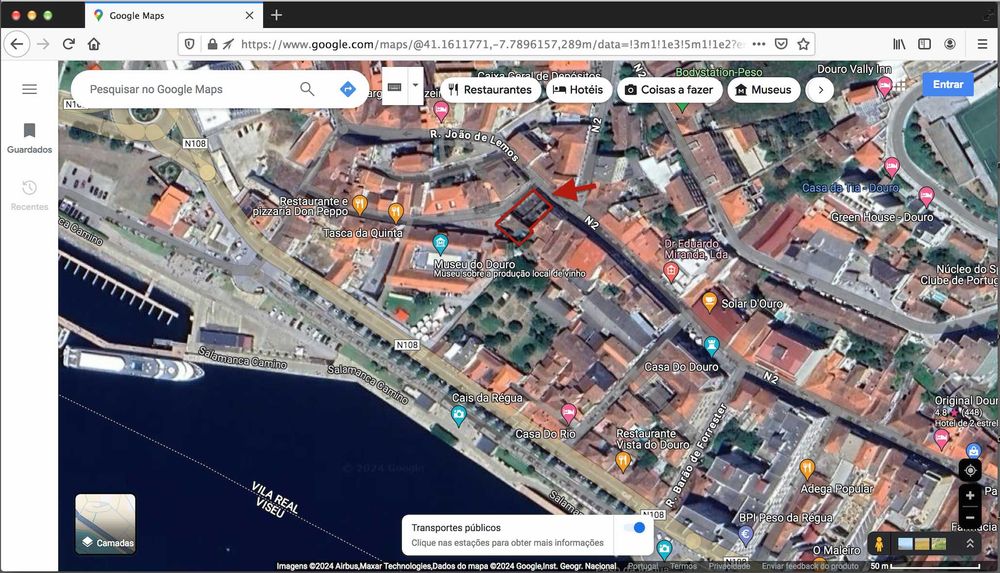Click the search magnifier icon

tap(307, 89)
